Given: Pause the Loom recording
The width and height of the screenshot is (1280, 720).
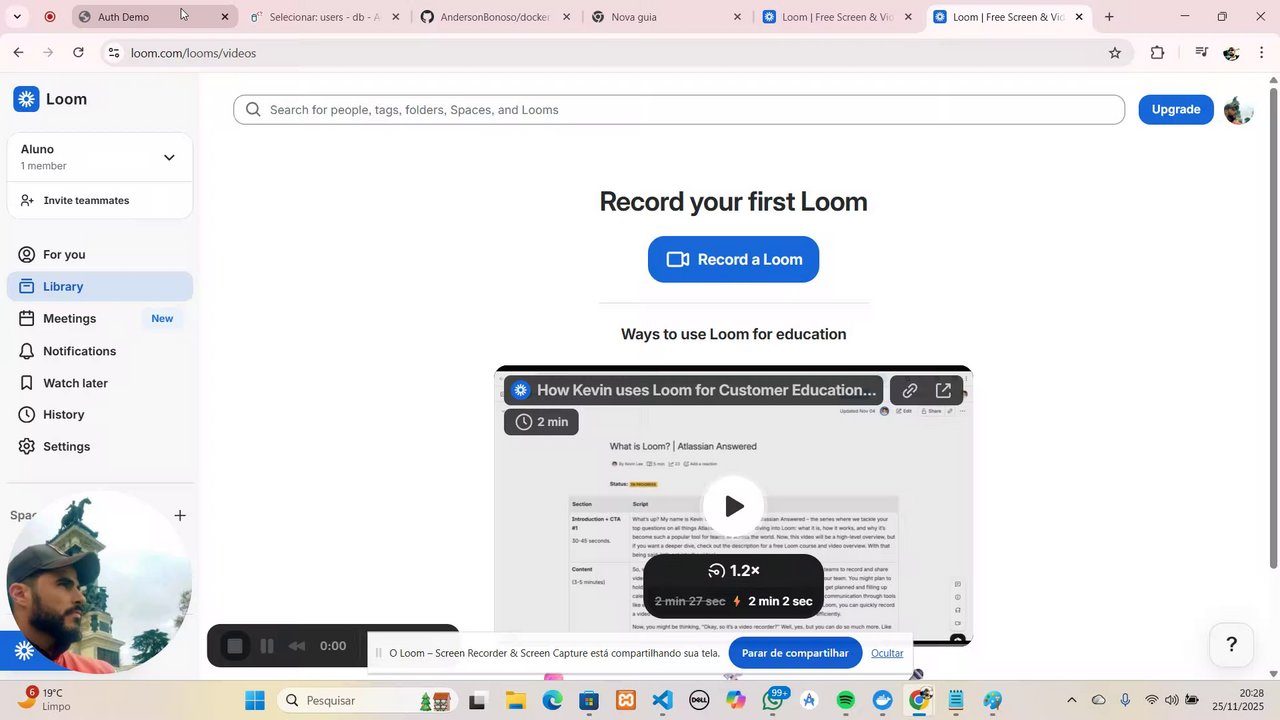Looking at the screenshot, I should coord(267,646).
